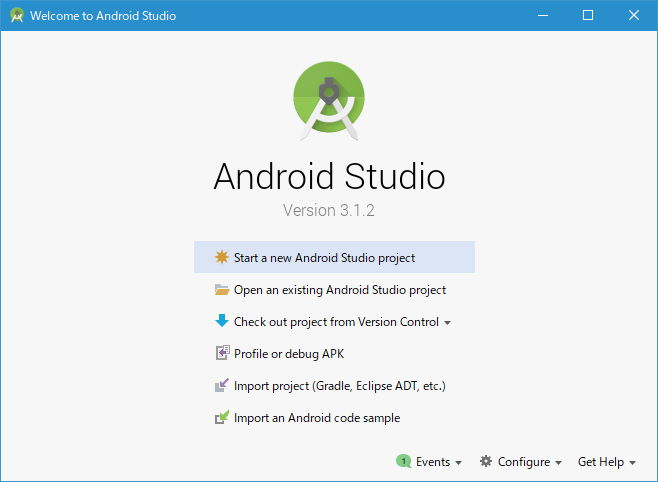Close the Welcome to Android Studio window
The image size is (658, 482).
(634, 16)
